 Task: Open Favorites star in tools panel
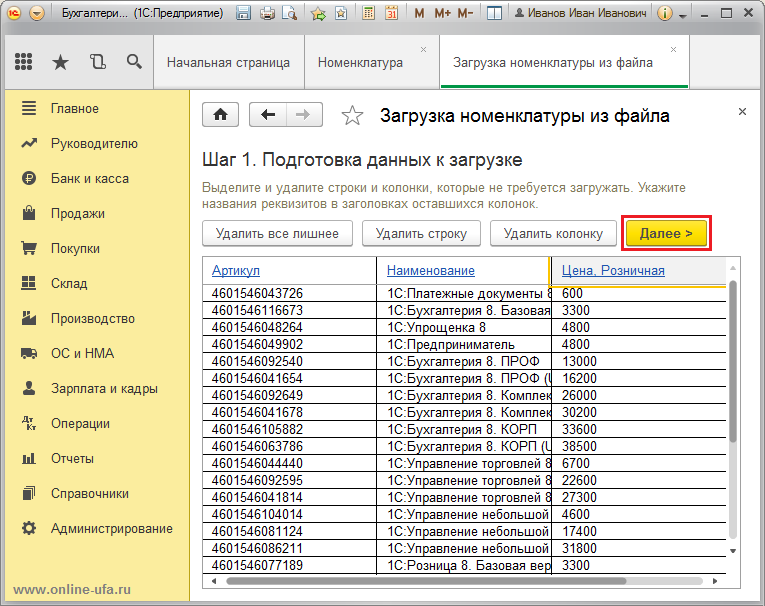60,62
